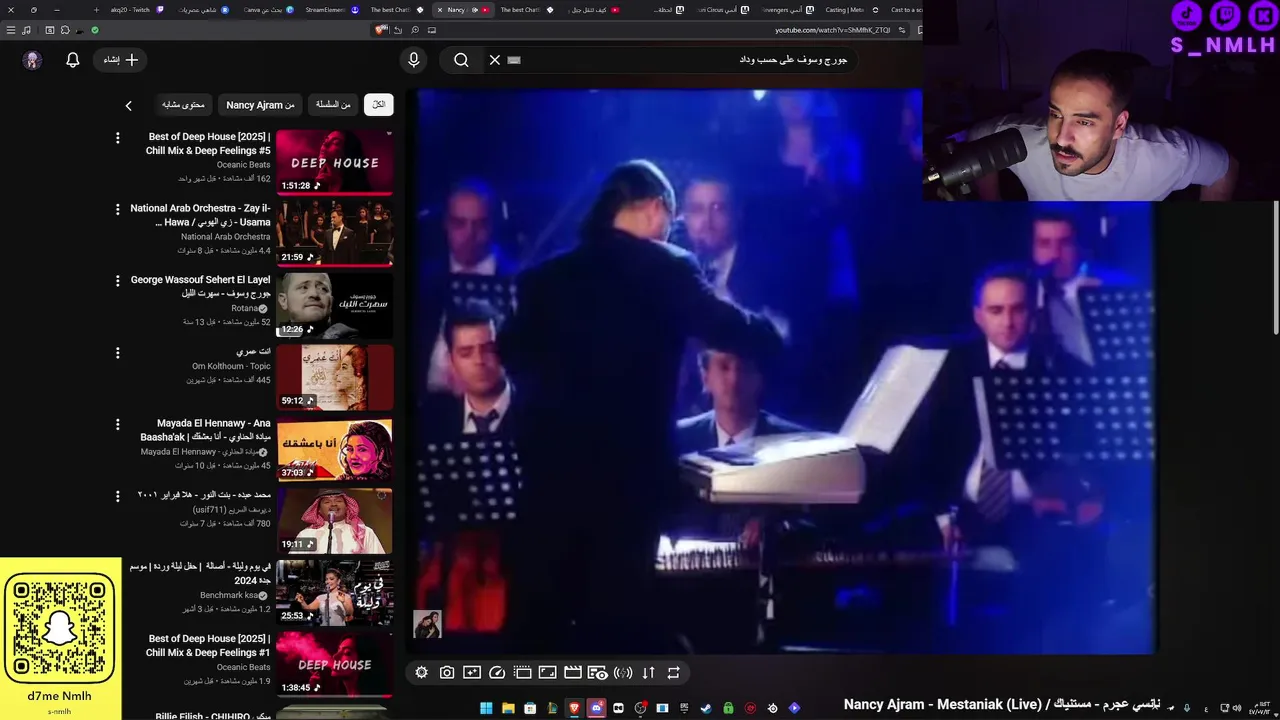1280x720 pixels.
Task: Open the video enhancer settings gear
Action: pos(422,673)
